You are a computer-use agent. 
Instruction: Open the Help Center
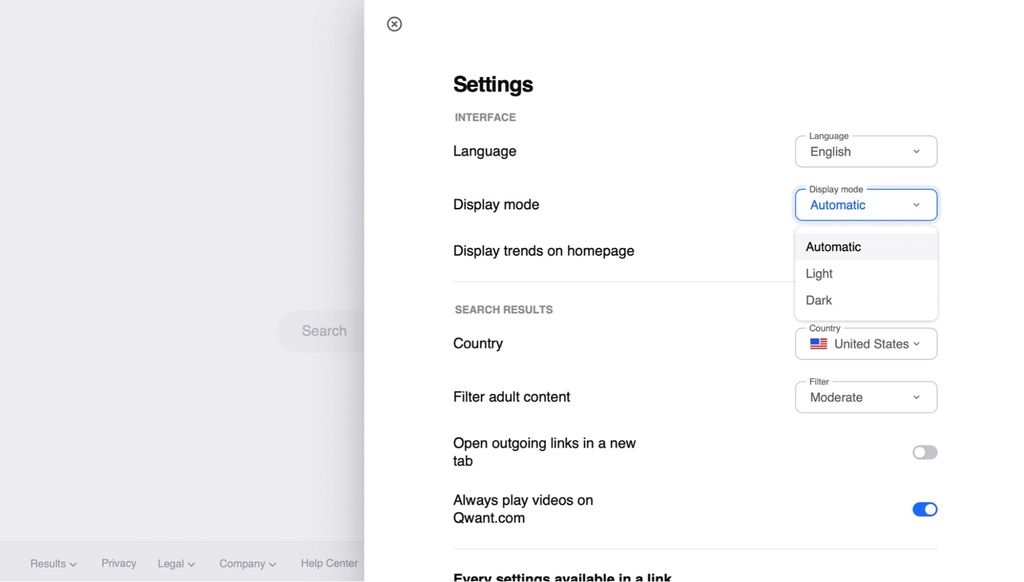coord(328,563)
